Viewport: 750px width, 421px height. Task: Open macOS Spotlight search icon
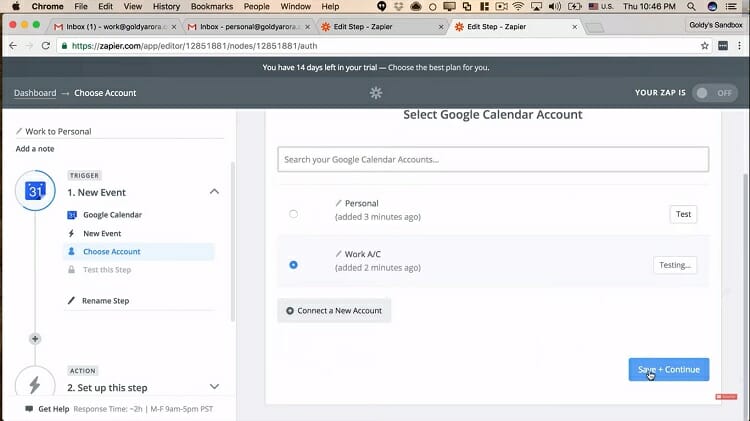tap(691, 6)
